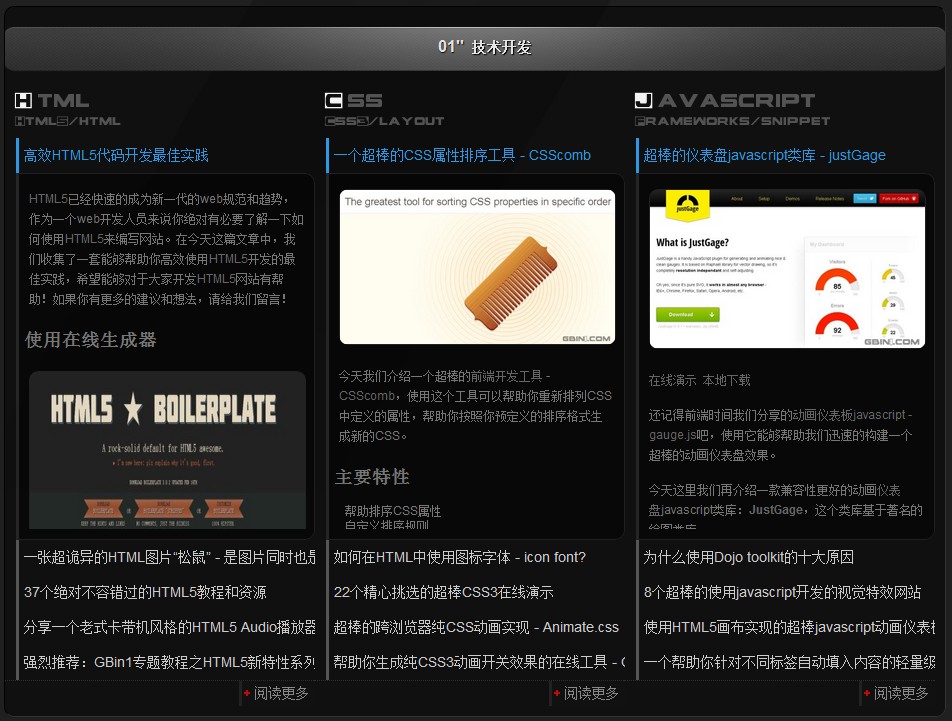952x721 pixels.
Task: Open 使用HTML5画布实现的超棒javascript动画仪表
Action: point(789,627)
